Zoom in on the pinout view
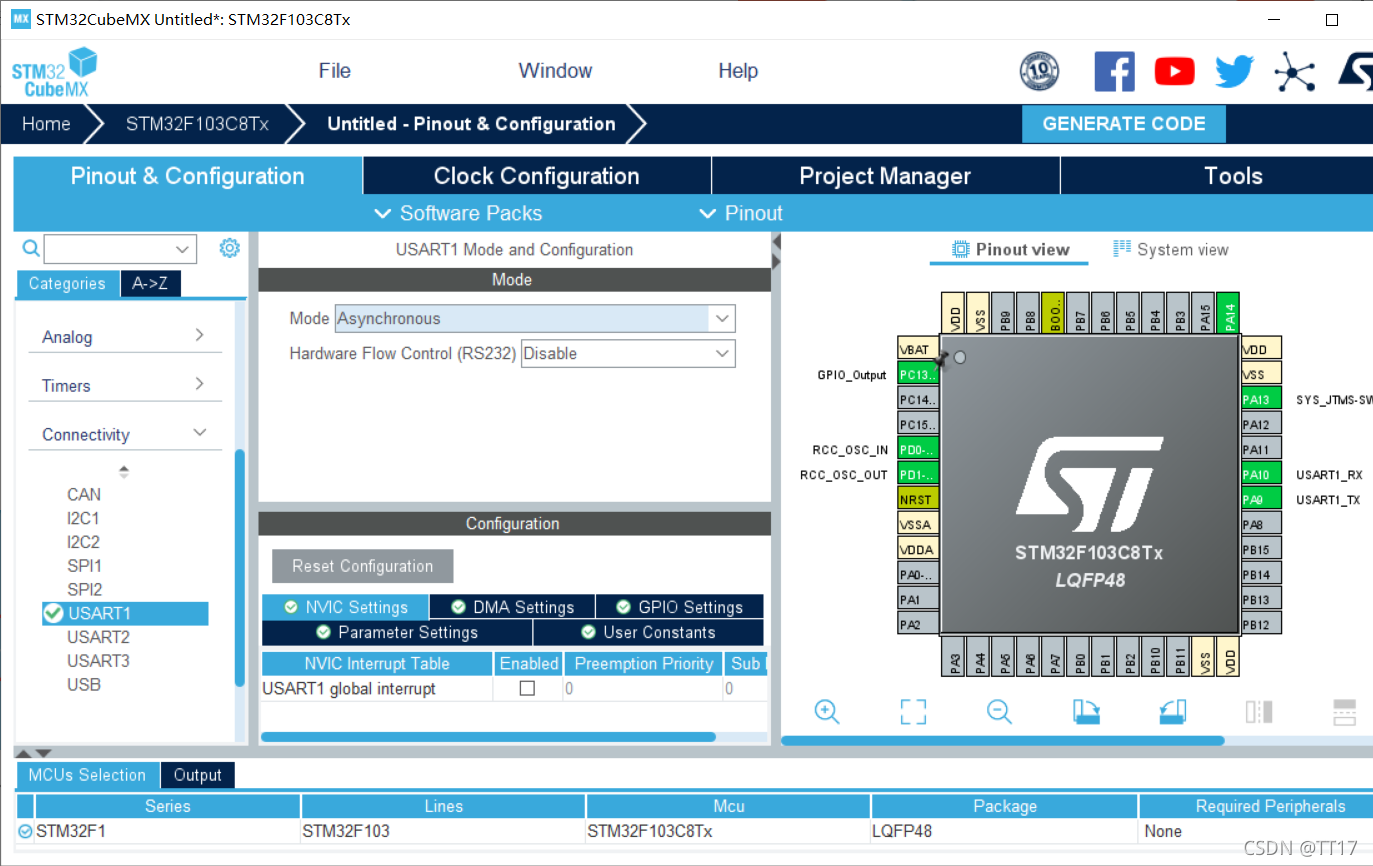 [826, 711]
